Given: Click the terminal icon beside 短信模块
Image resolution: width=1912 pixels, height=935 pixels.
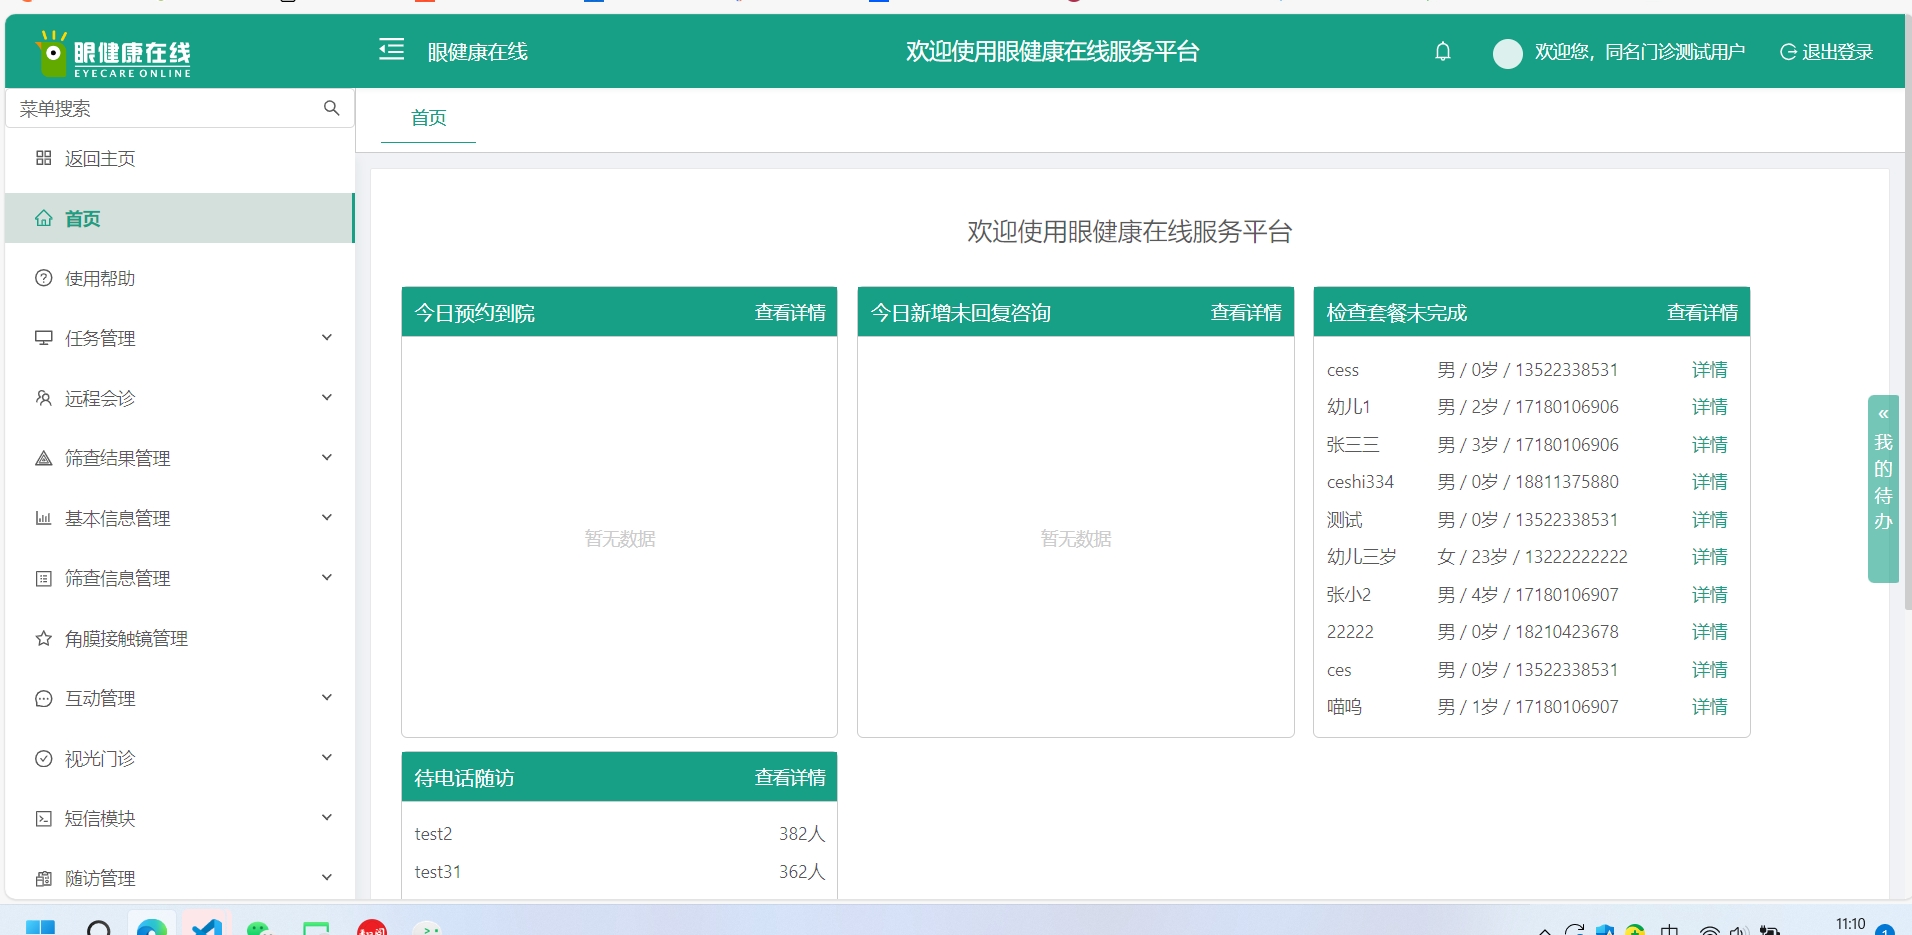Looking at the screenshot, I should 43,818.
